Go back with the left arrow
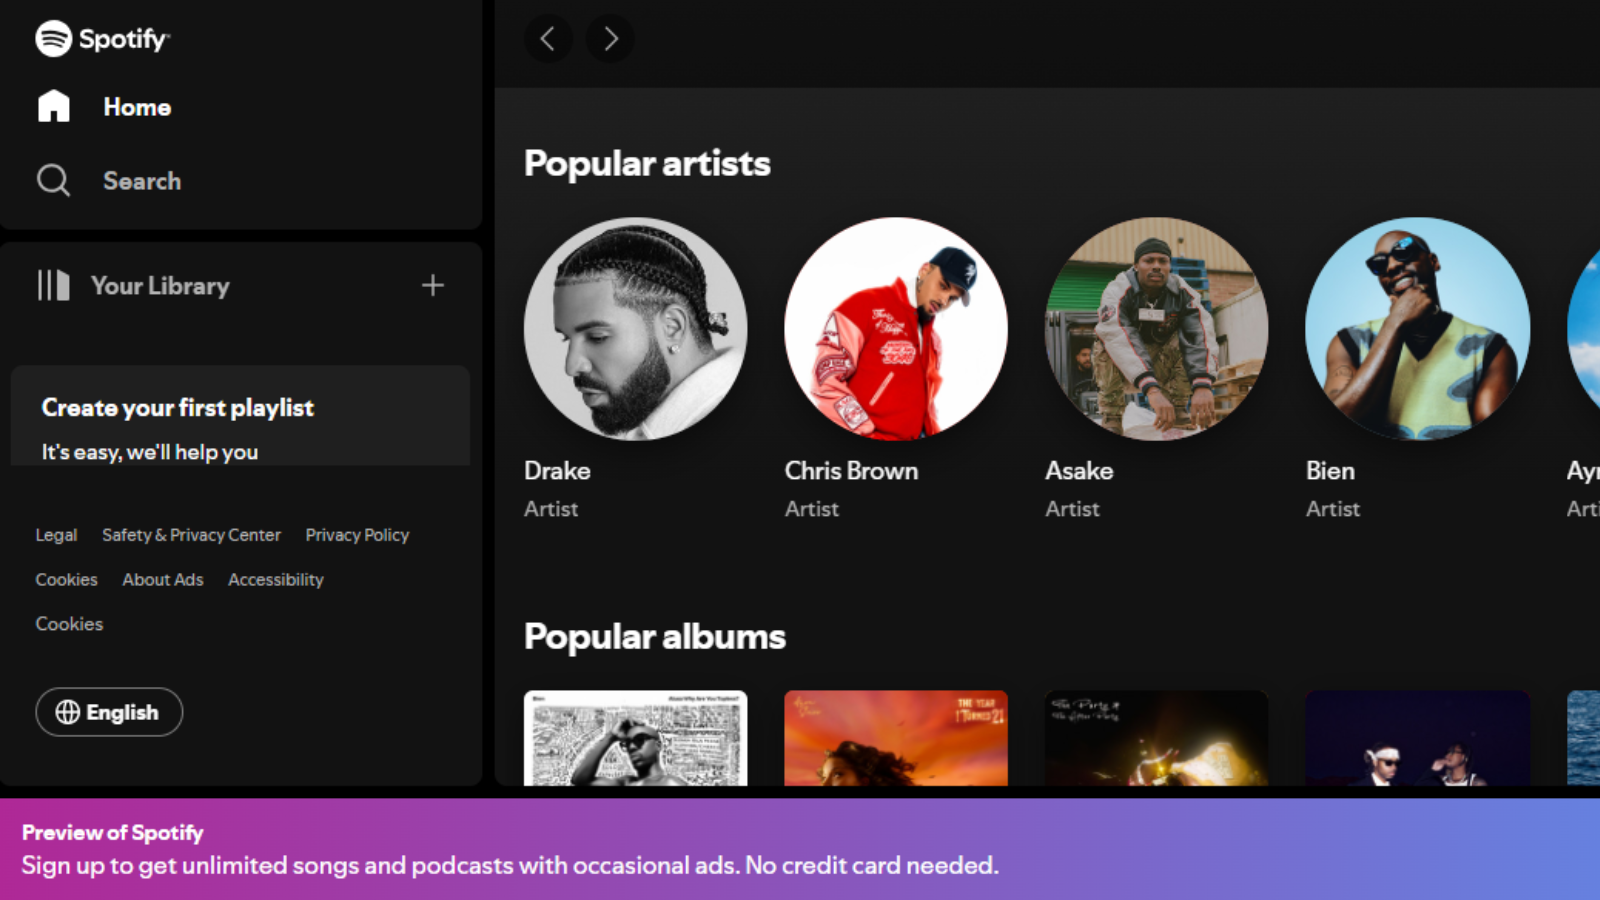 [548, 39]
